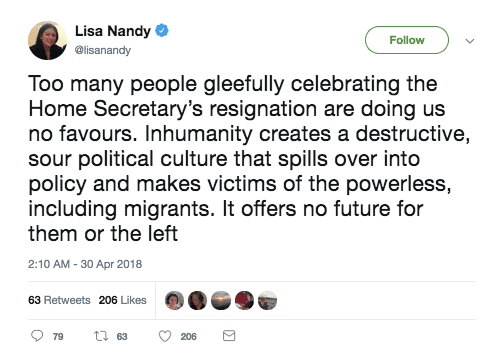Open the Lisa Nandy display name link
This screenshot has height=362, width=504.
[113, 31]
